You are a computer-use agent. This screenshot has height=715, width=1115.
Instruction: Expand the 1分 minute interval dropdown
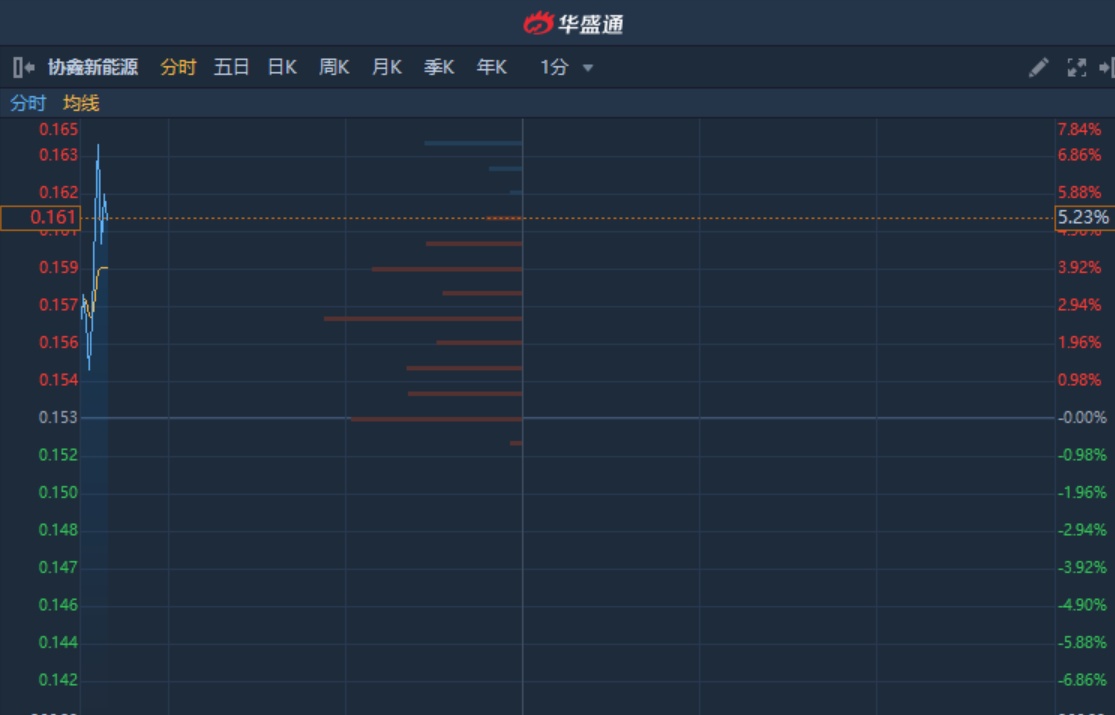[x=555, y=67]
